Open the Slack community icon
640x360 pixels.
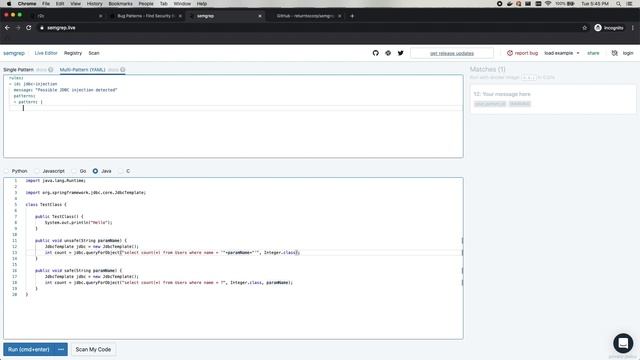click(388, 53)
